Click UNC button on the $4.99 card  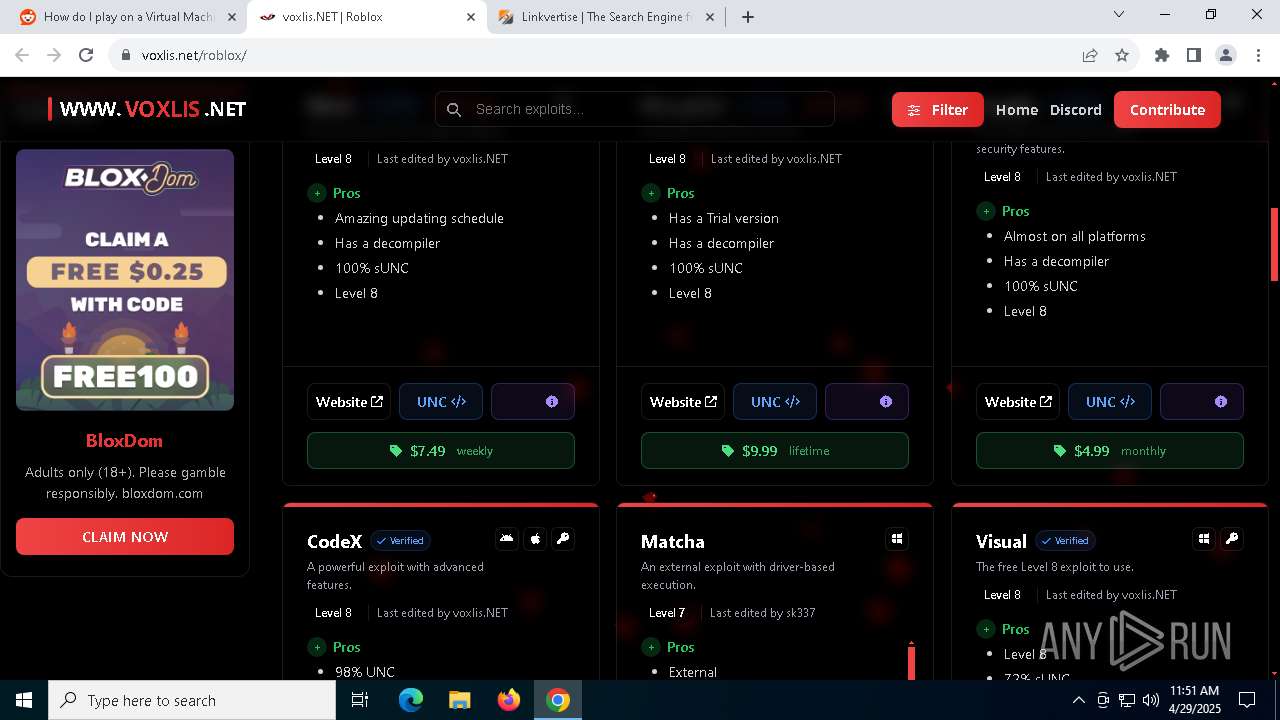click(x=1110, y=401)
